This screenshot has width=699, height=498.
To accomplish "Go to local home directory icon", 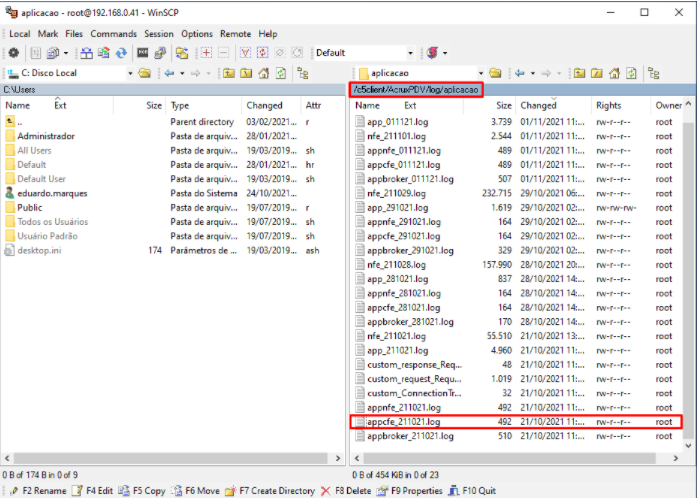I will point(263,73).
